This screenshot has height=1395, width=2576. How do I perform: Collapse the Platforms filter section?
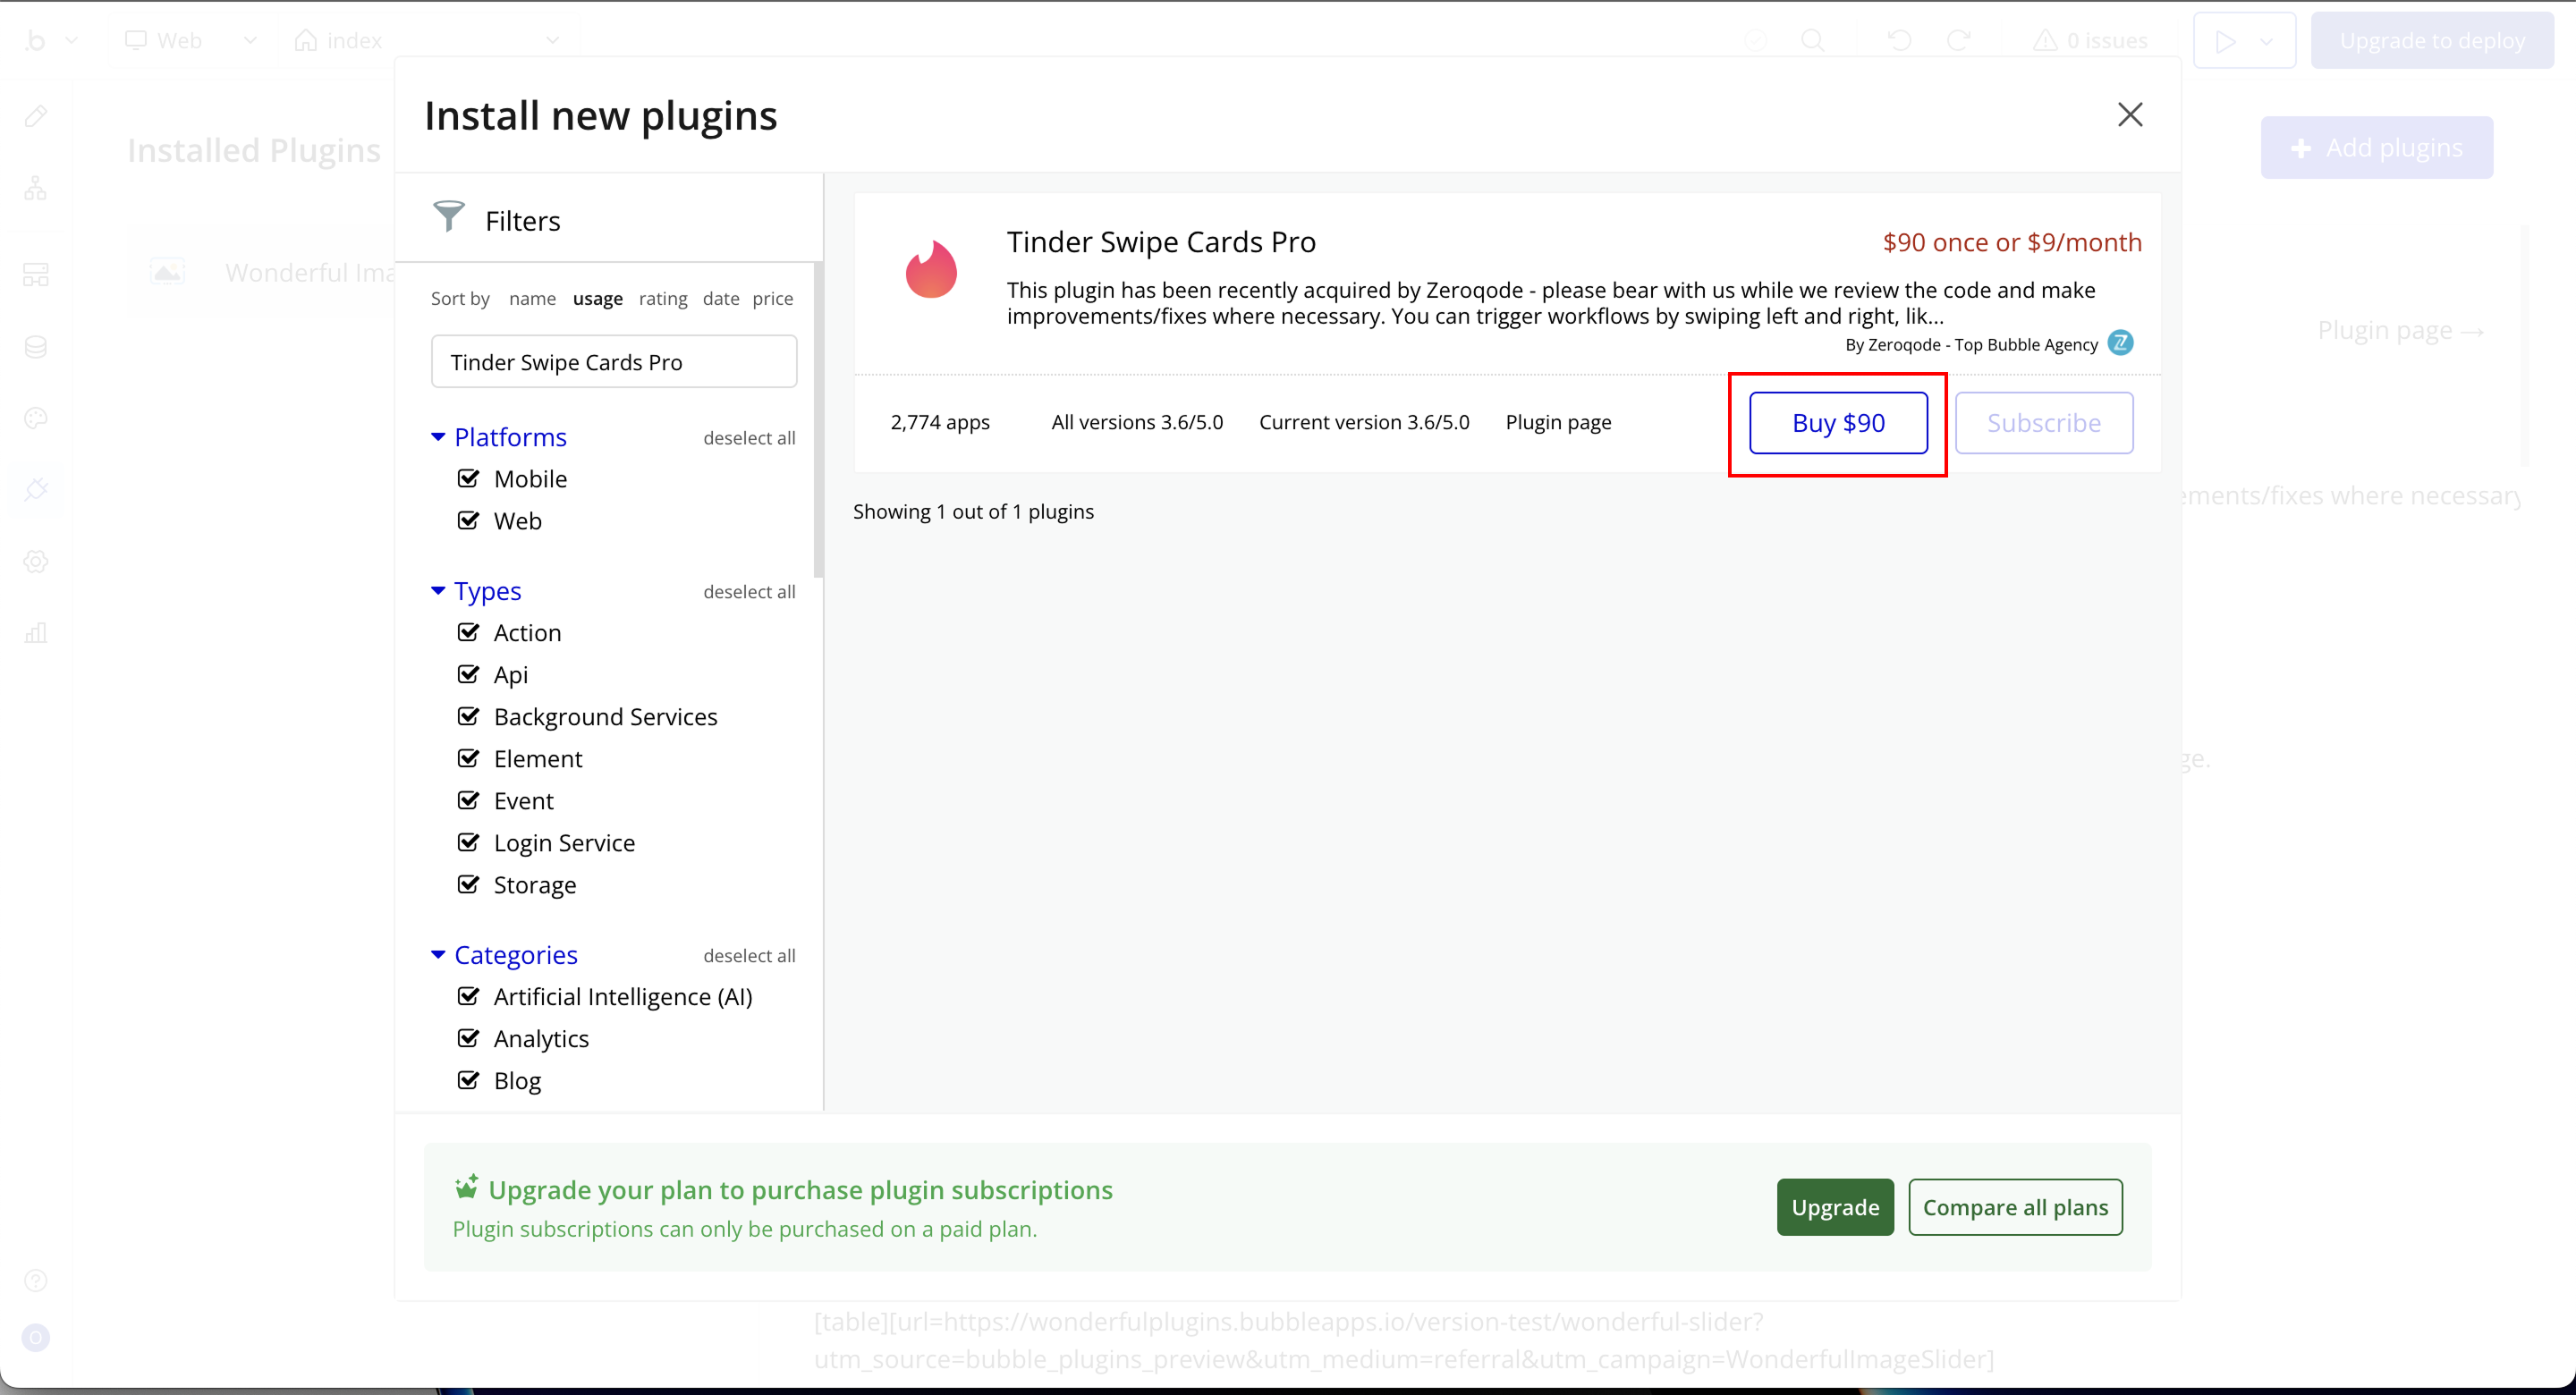point(438,437)
